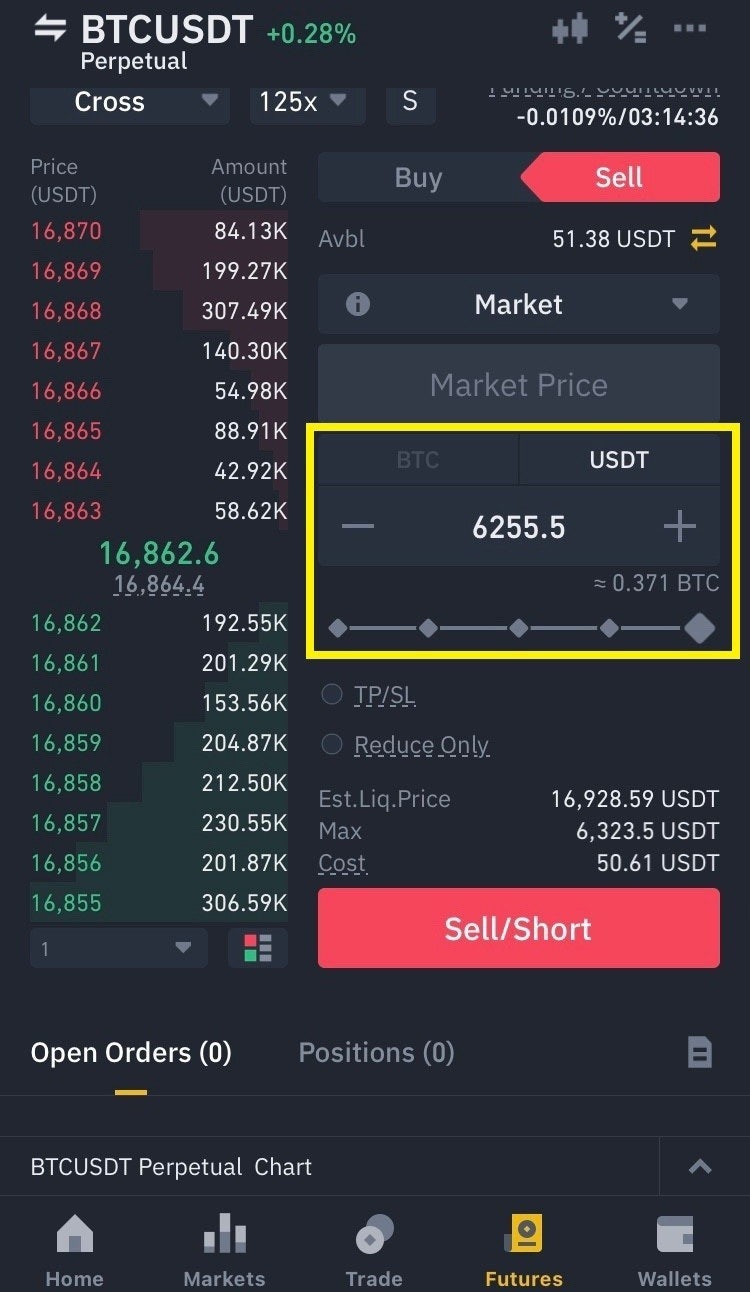
Task: Go to the Wallets tab
Action: click(675, 1251)
